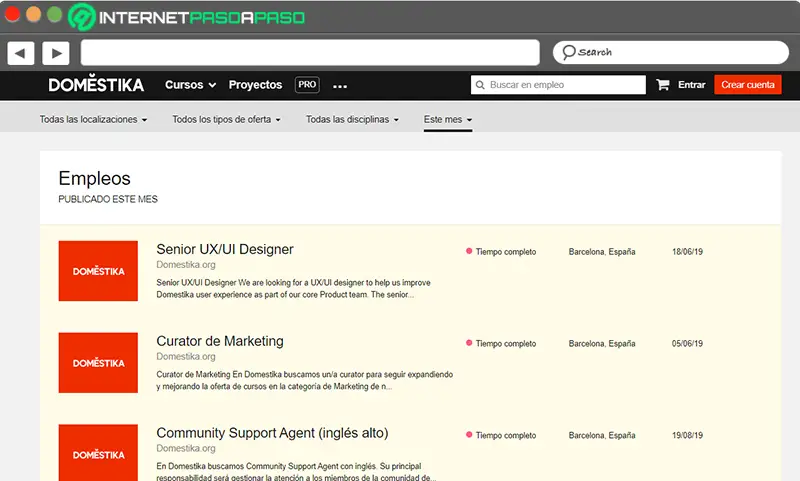
Task: Open the three-dots more menu
Action: (x=340, y=86)
